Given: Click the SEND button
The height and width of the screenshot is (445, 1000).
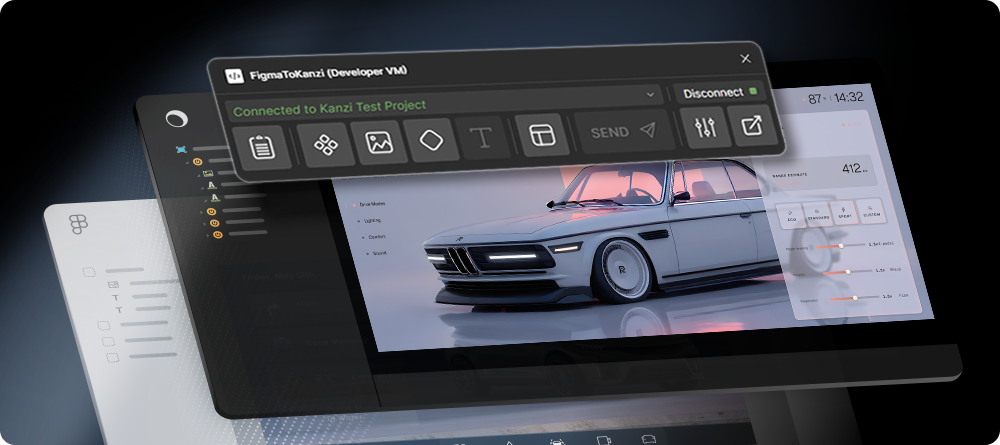Looking at the screenshot, I should point(623,131).
